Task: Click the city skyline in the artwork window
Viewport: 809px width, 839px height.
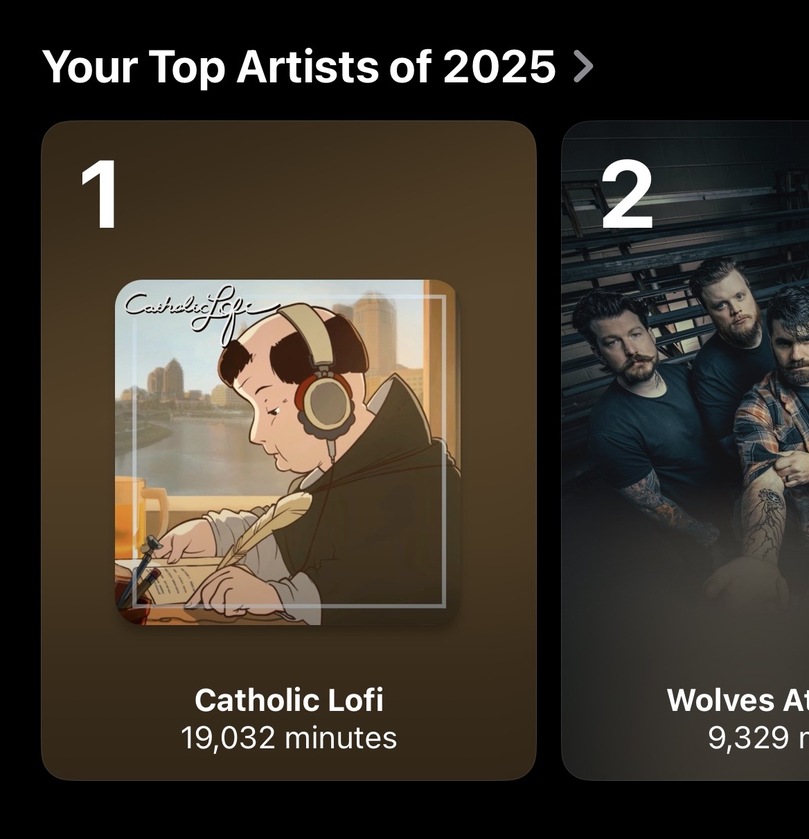Action: 170,385
